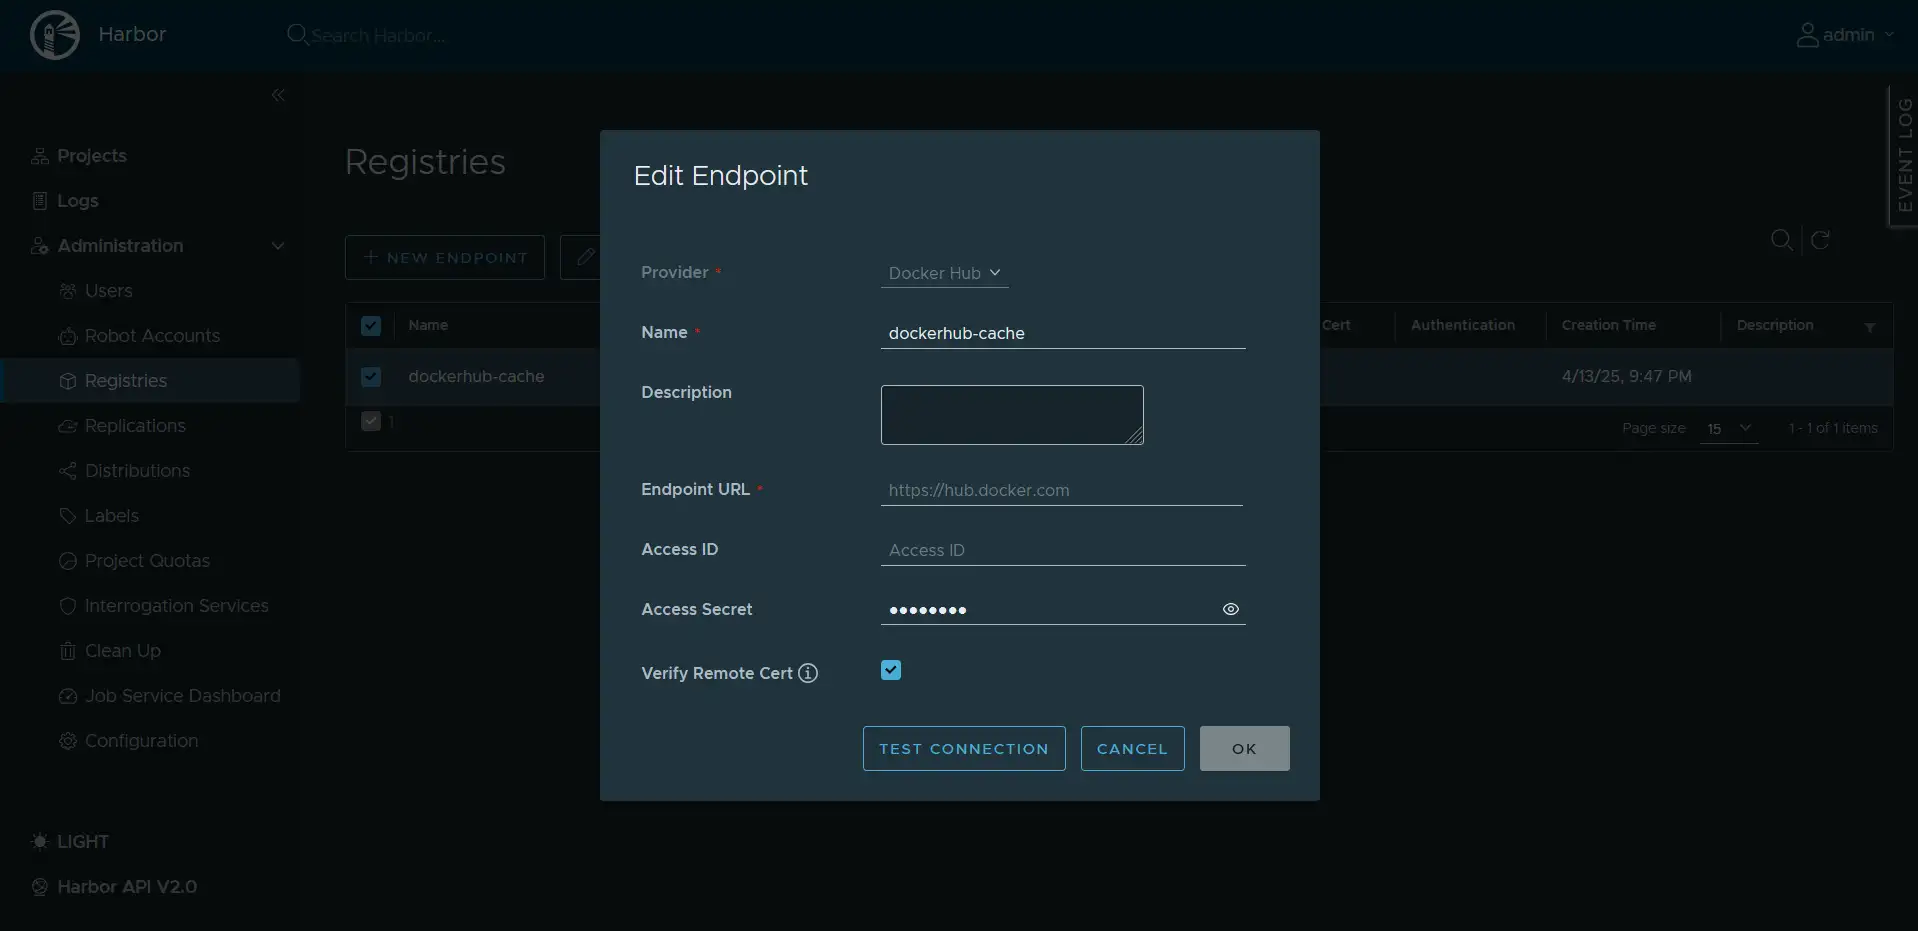Reveal the Access Secret with the eye toggle
This screenshot has width=1918, height=931.
pyautogui.click(x=1229, y=609)
